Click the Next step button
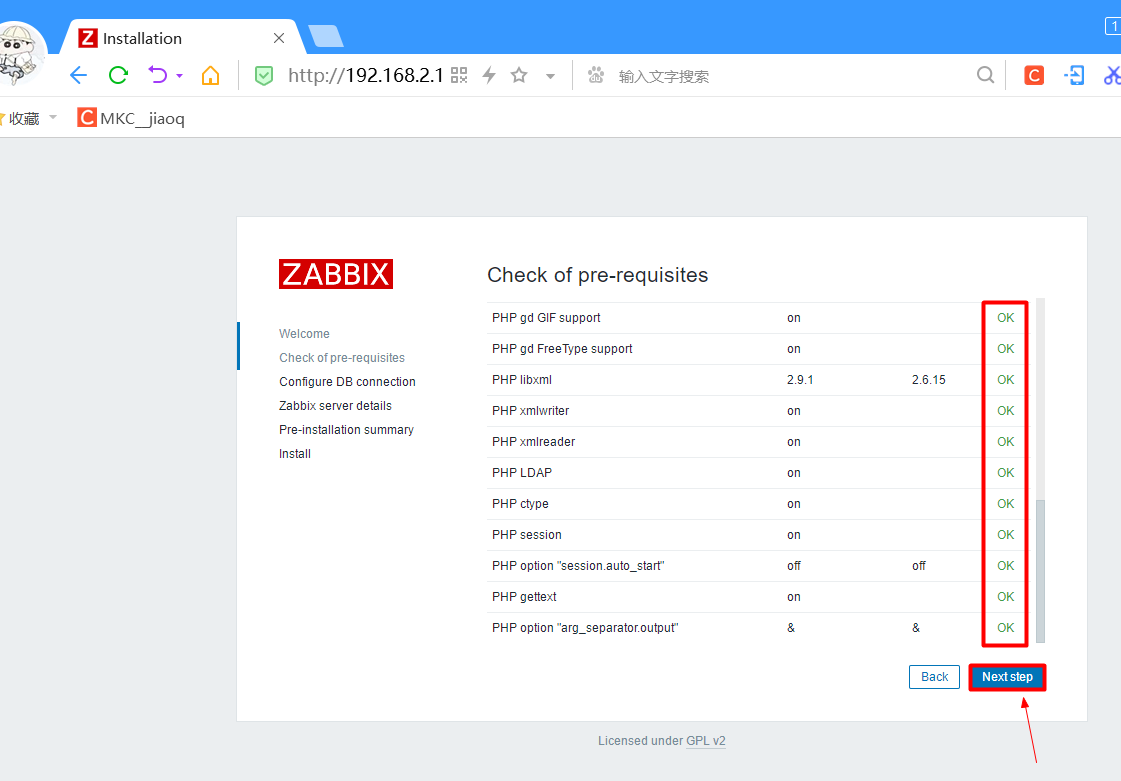Viewport: 1121px width, 781px height. (1007, 677)
